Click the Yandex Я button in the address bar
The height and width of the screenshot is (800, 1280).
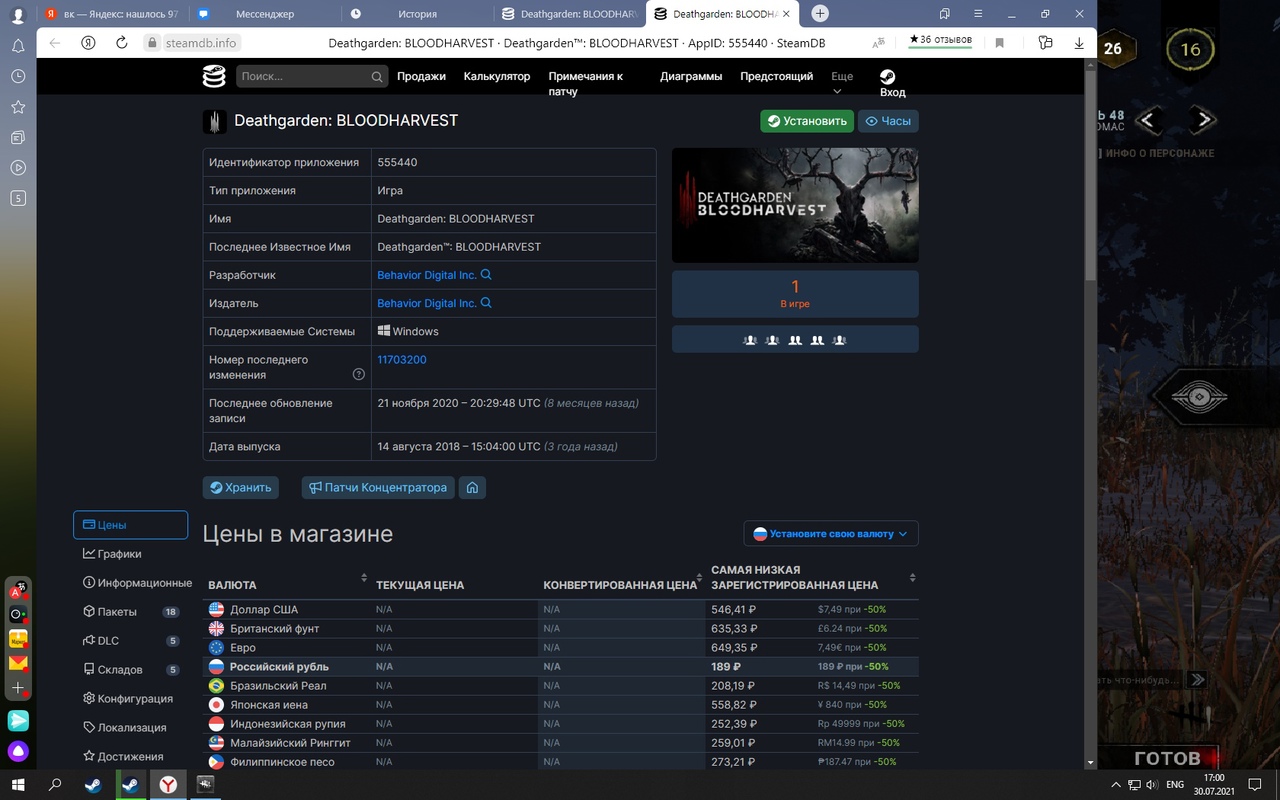(x=88, y=43)
